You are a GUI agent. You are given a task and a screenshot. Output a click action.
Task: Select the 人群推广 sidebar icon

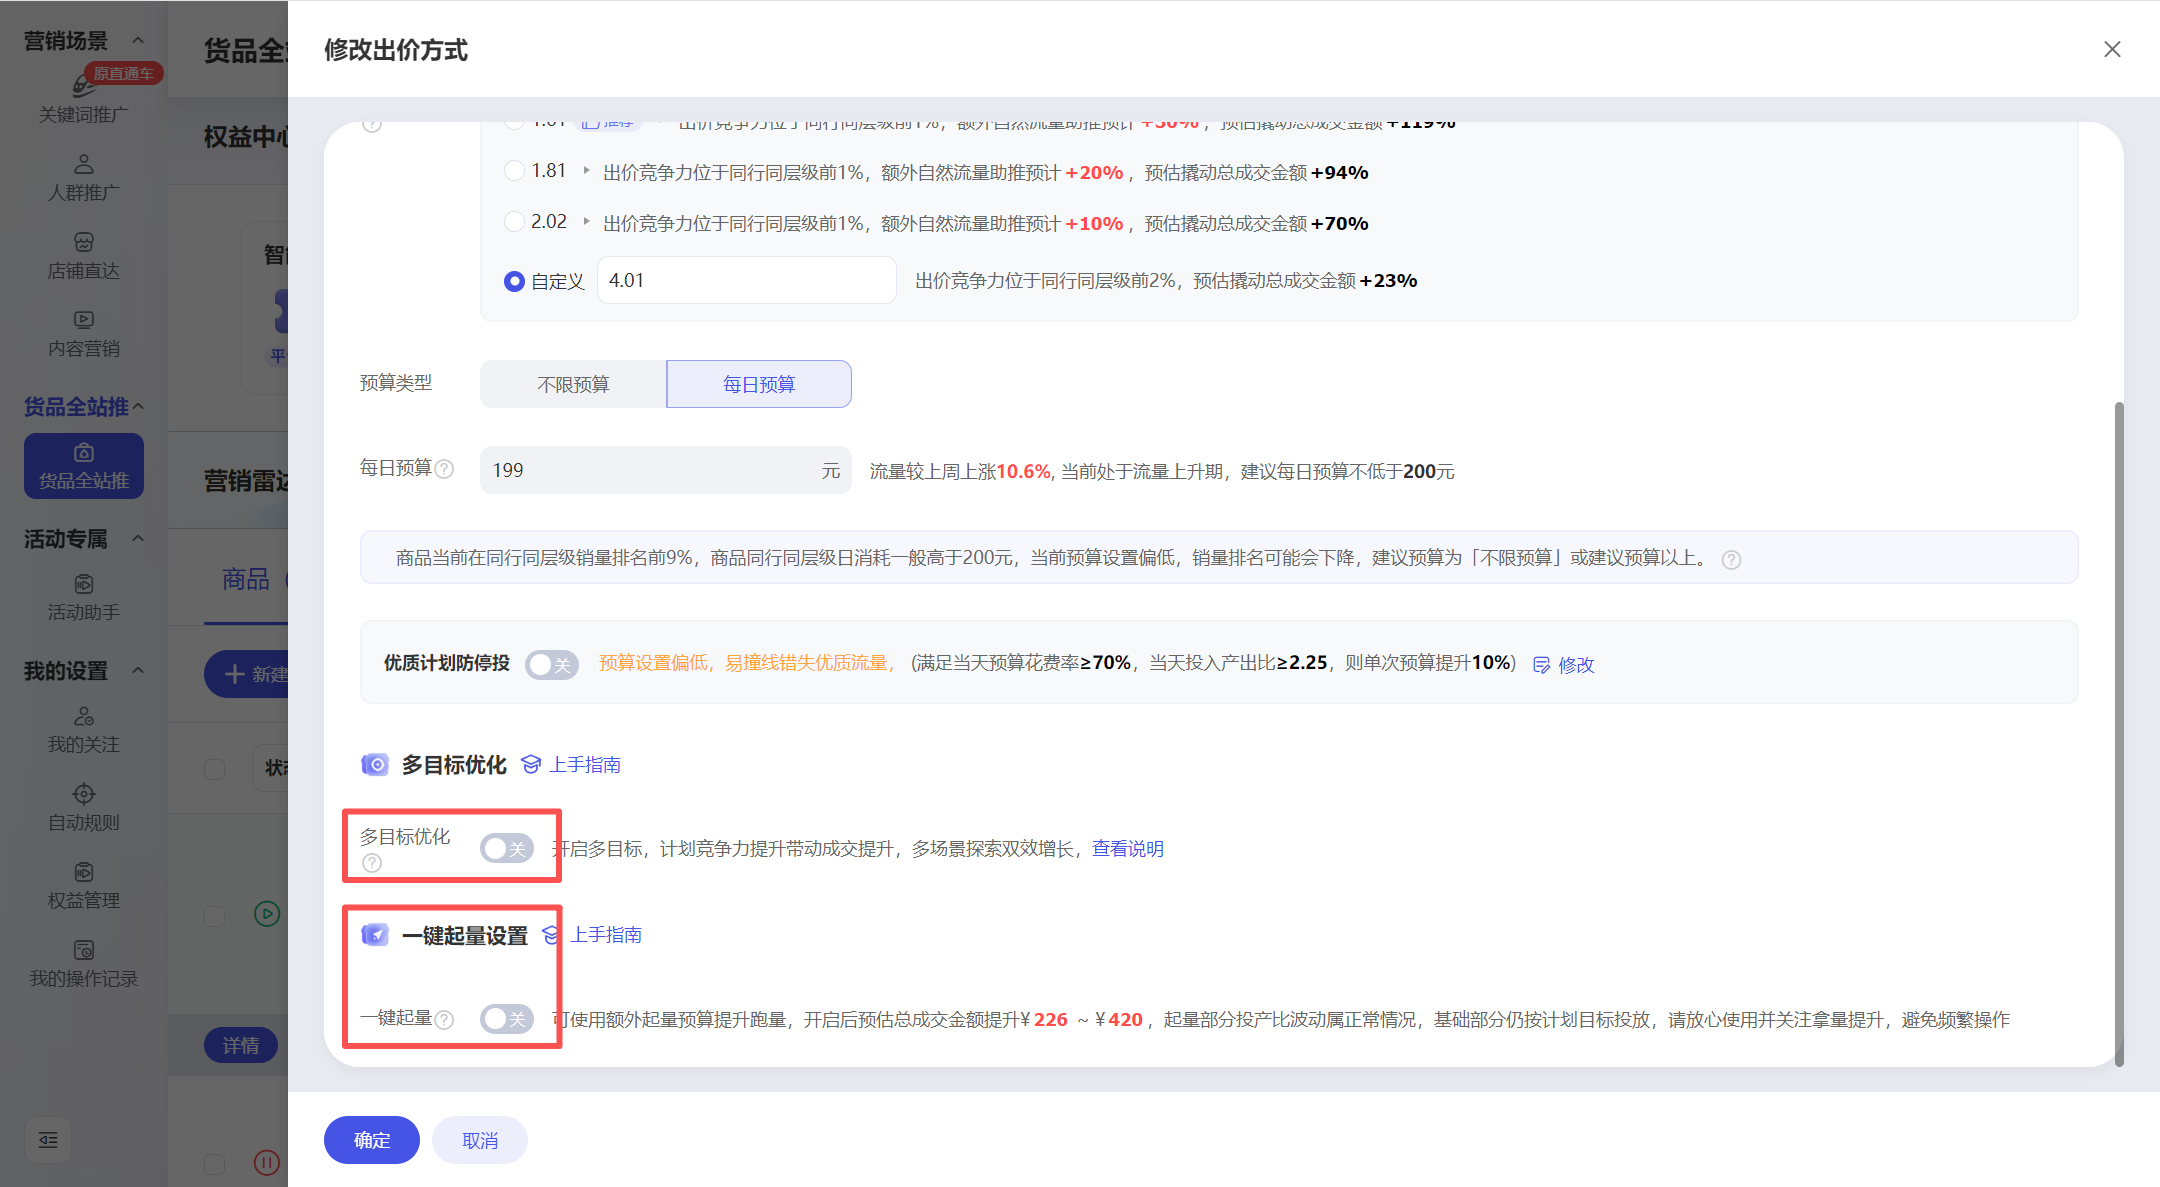point(83,177)
